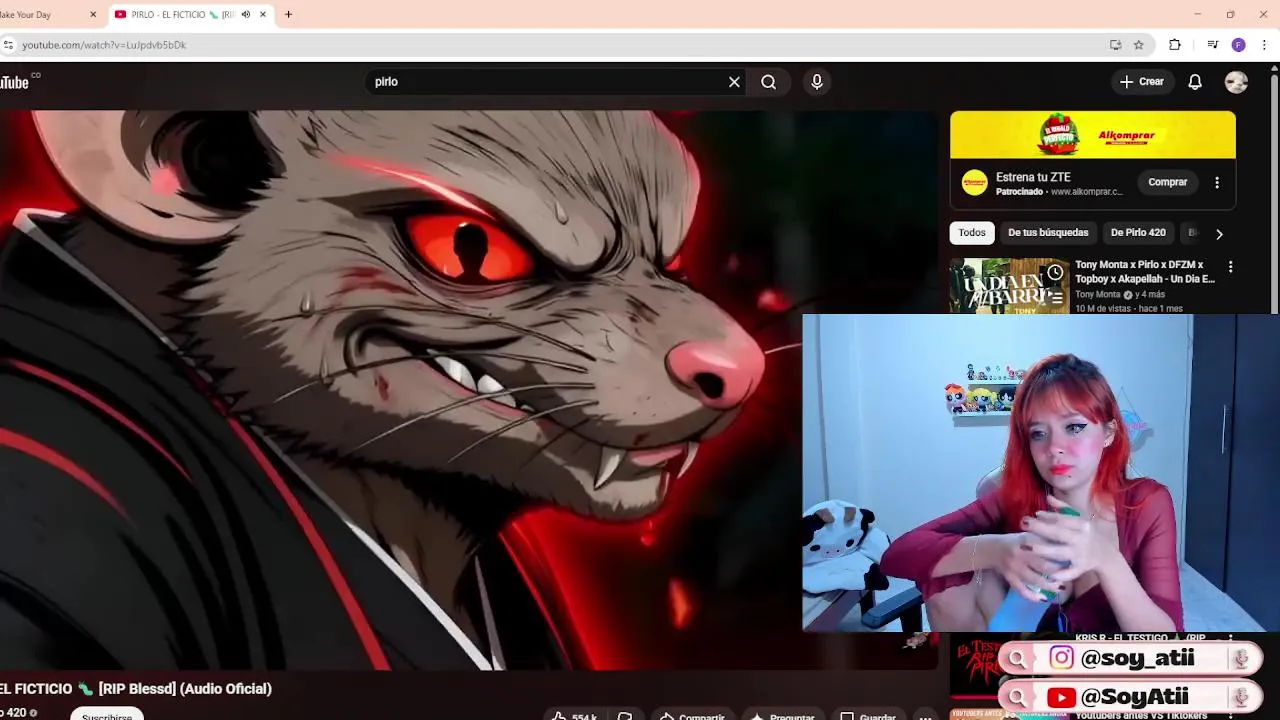Open the Tony Monta x Pirlo video title
Viewport: 1280px width, 720px height.
pos(1145,272)
